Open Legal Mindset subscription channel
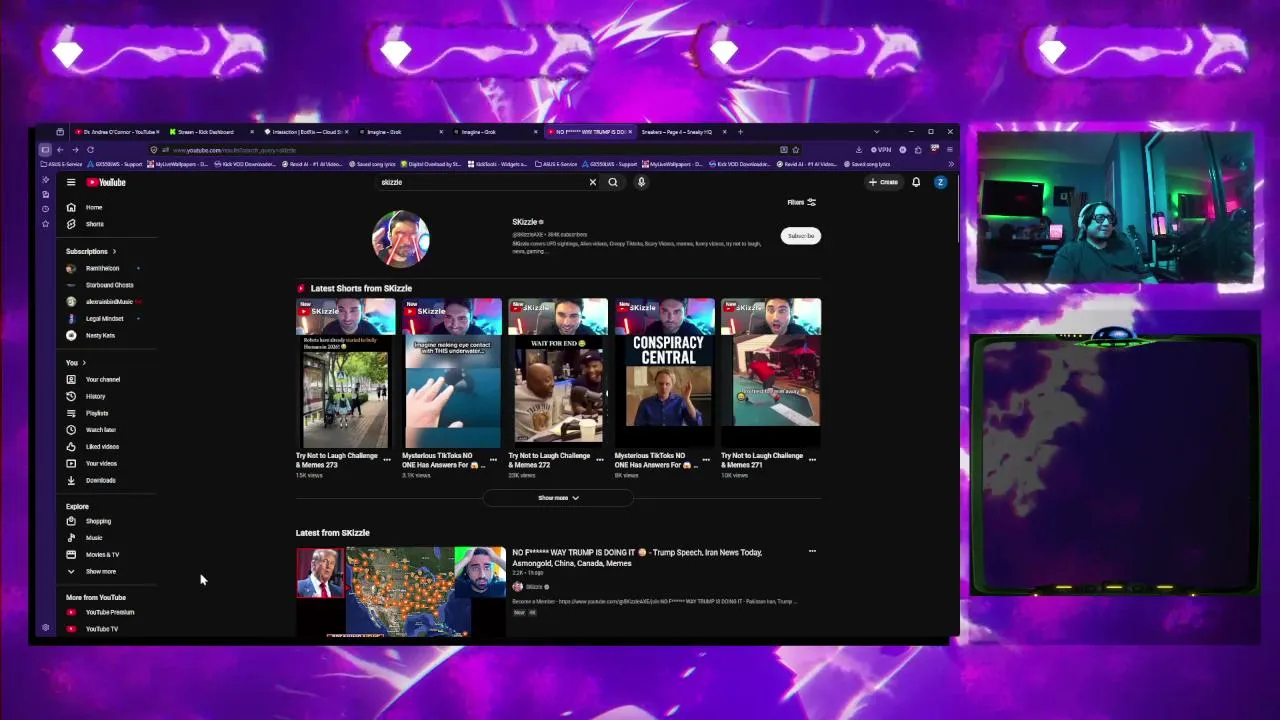1280x720 pixels. click(x=104, y=318)
